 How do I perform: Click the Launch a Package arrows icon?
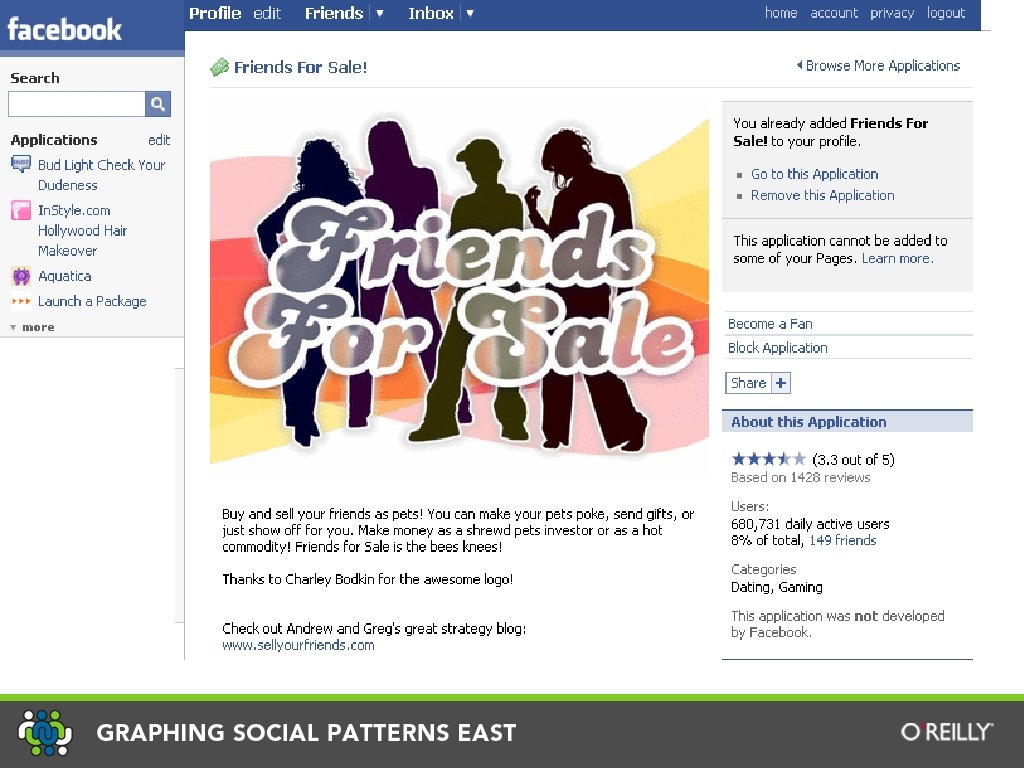(21, 302)
